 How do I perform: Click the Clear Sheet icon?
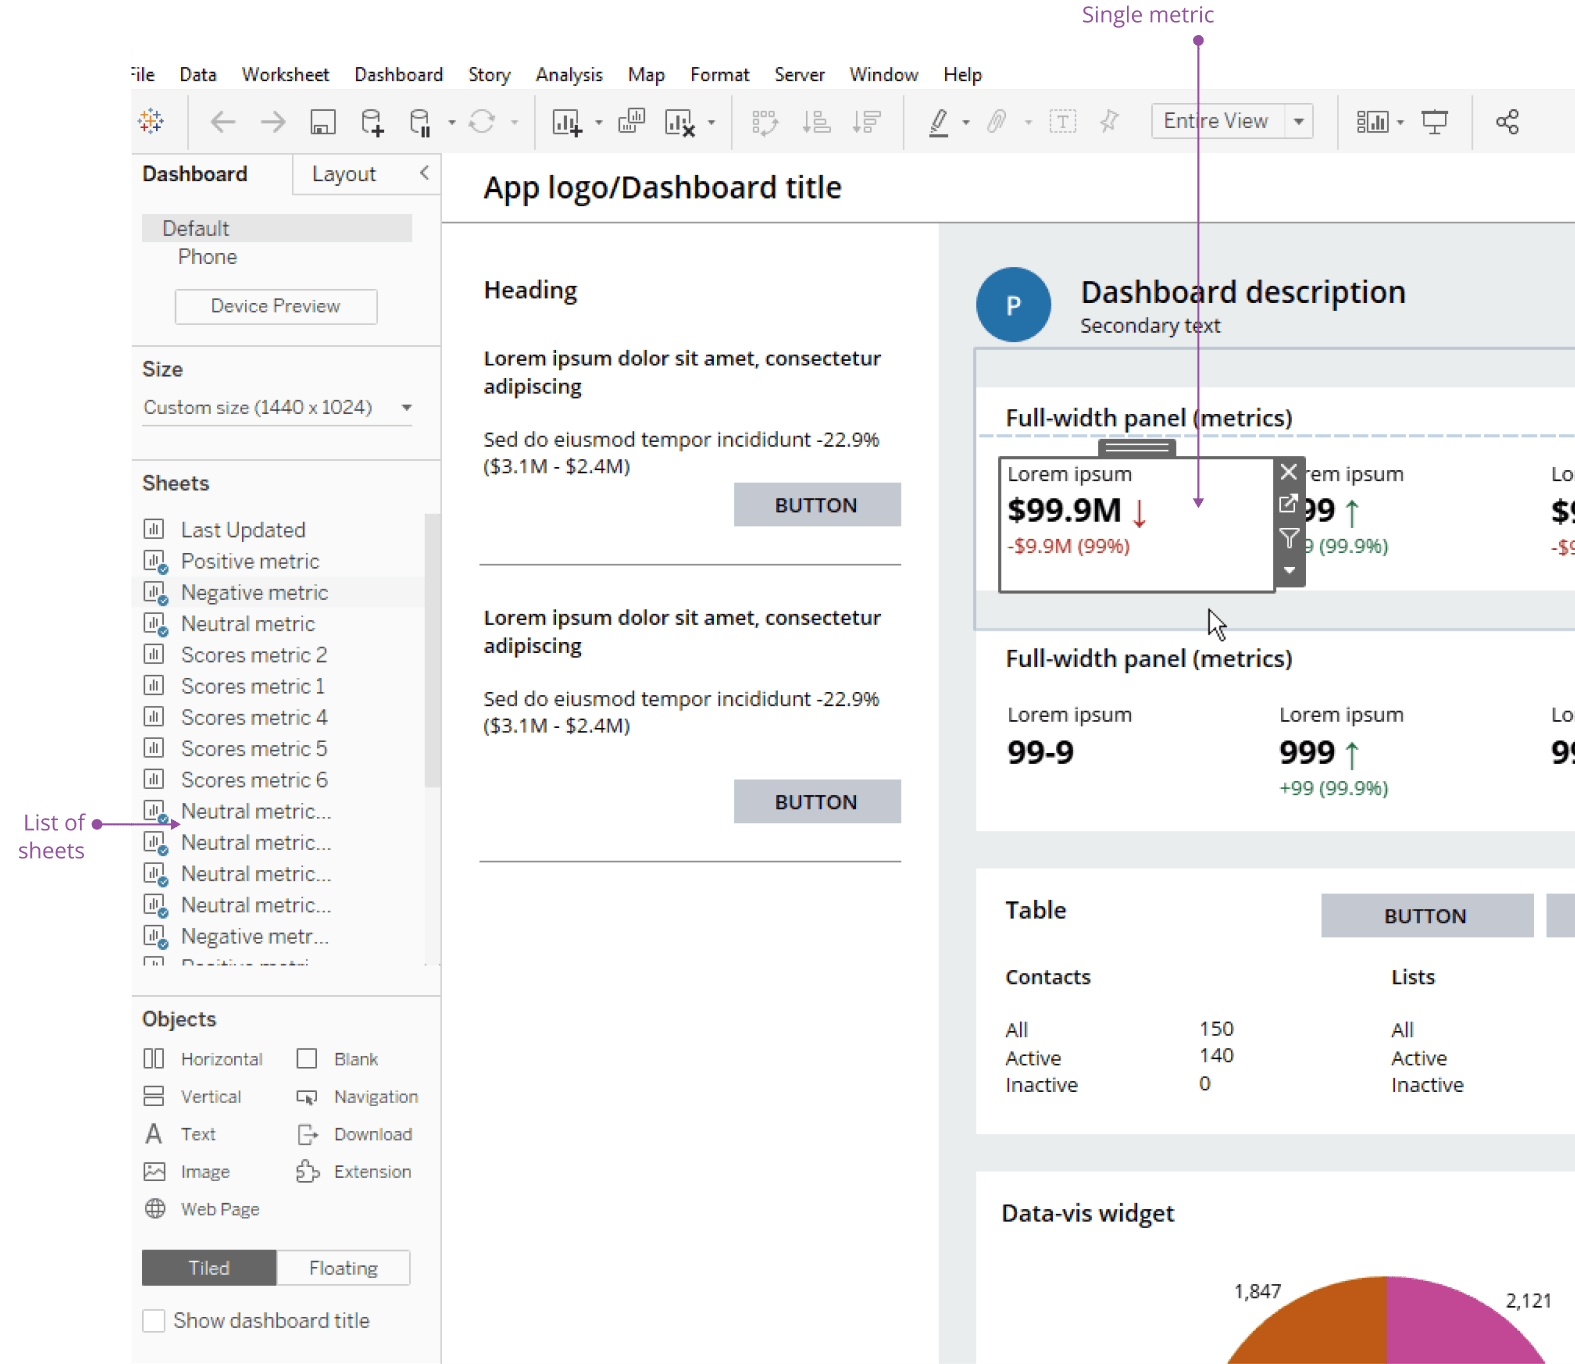click(680, 122)
